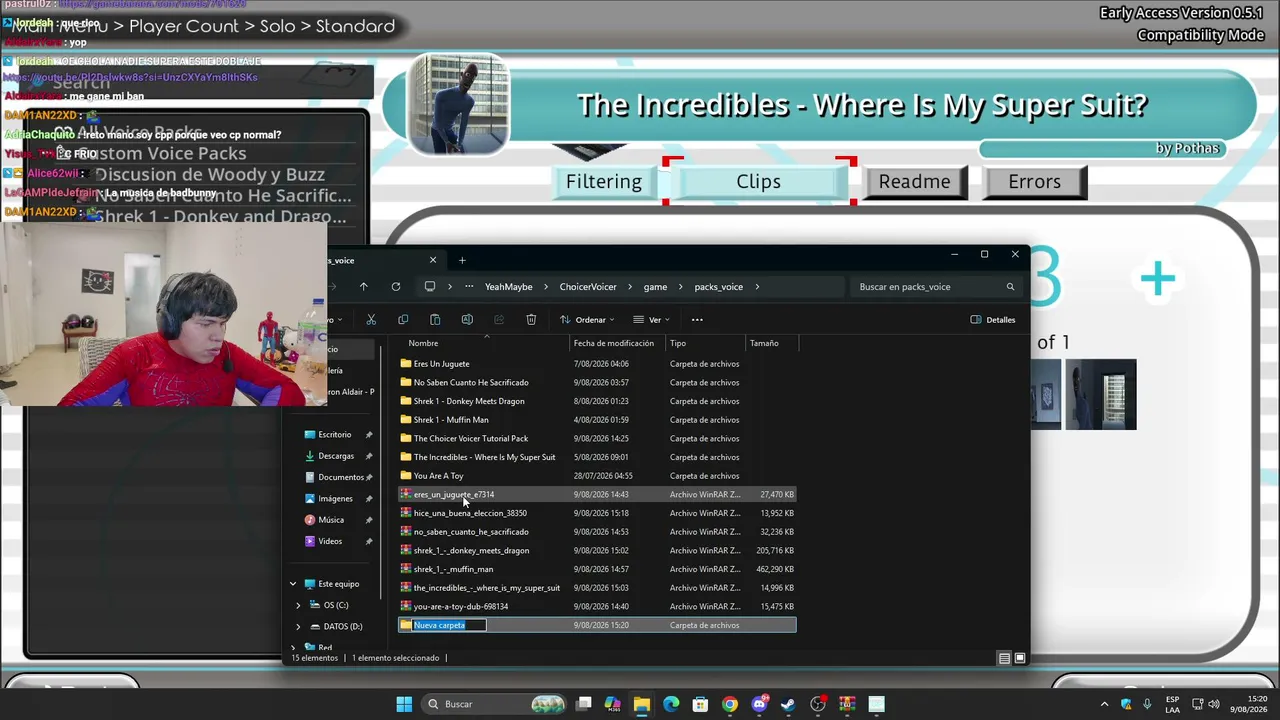
Task: Click the taskbar Buscar search box
Action: click(x=494, y=704)
